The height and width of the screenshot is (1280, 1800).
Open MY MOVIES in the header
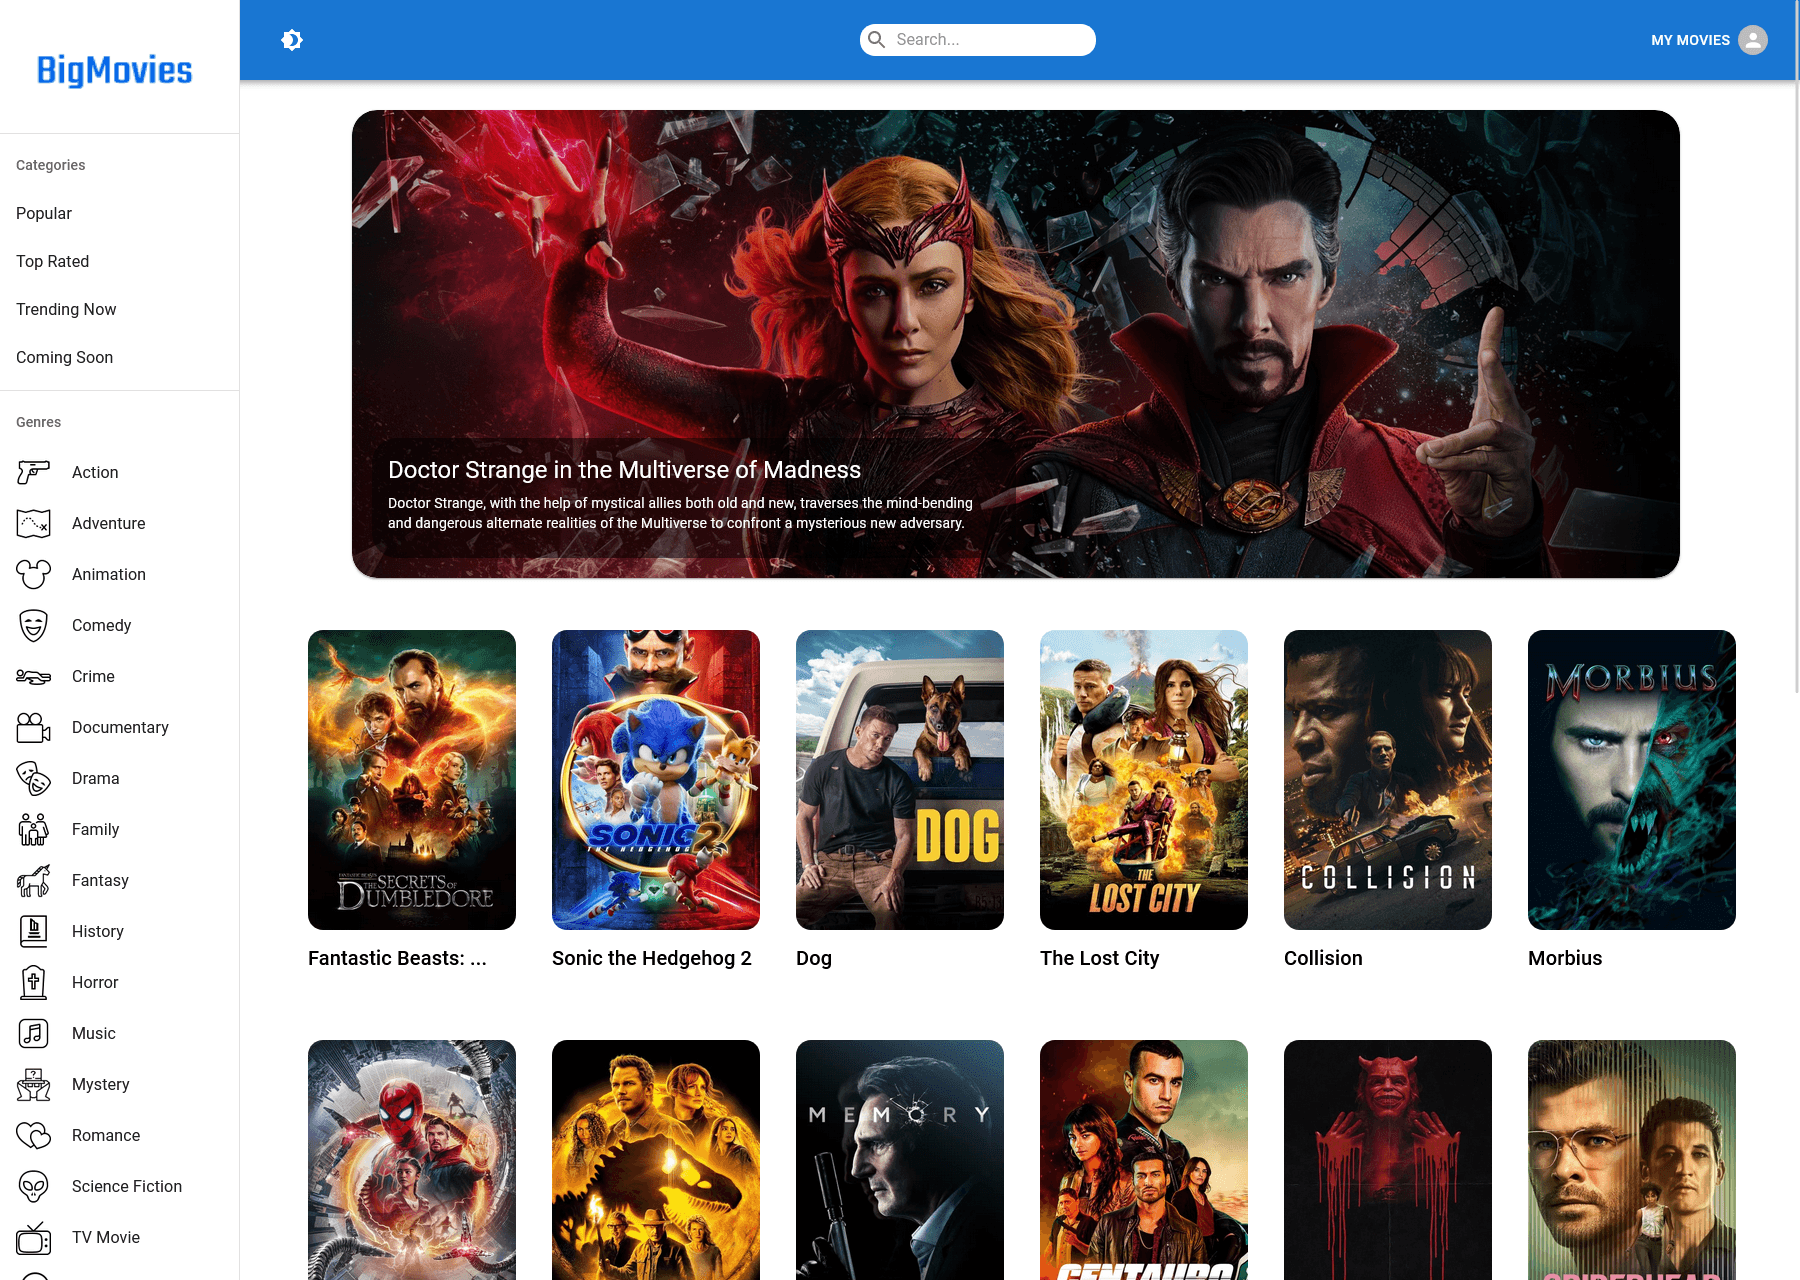tap(1690, 40)
